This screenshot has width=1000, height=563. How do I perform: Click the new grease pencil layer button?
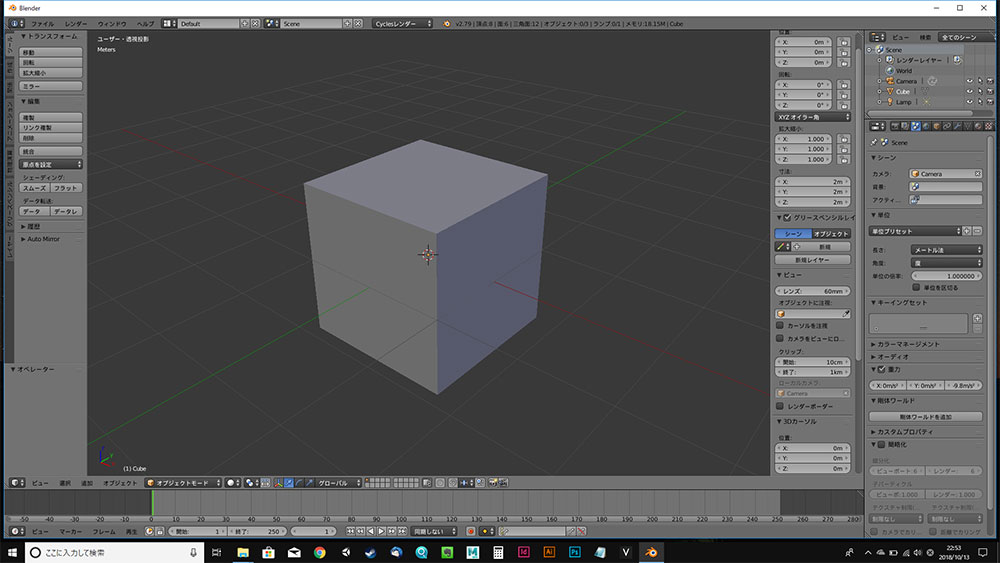coord(812,260)
